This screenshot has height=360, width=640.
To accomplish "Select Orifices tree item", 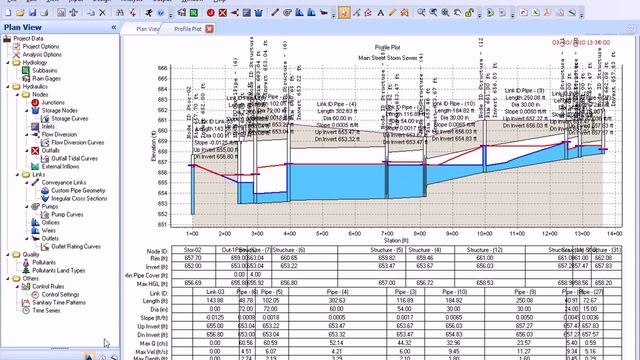I will coord(51,222).
